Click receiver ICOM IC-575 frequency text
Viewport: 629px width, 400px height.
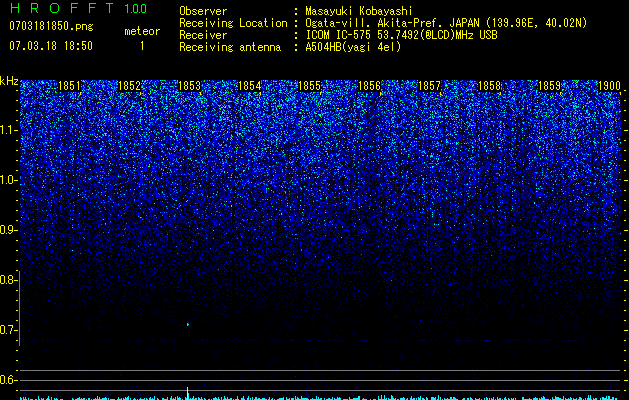coord(402,35)
